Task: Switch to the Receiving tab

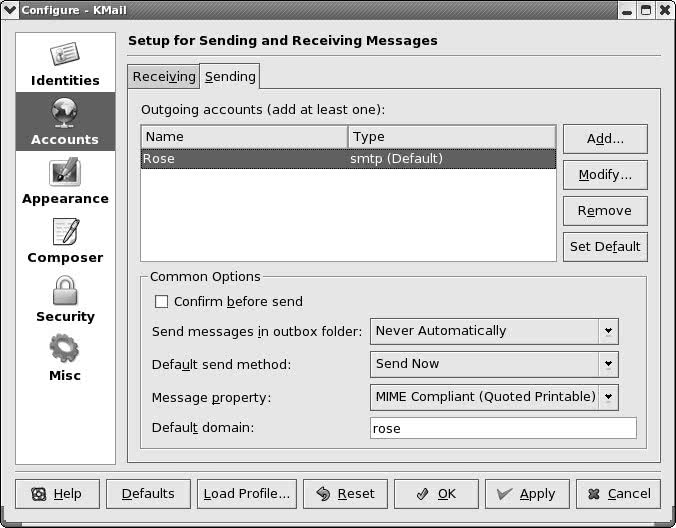Action: tap(164, 77)
